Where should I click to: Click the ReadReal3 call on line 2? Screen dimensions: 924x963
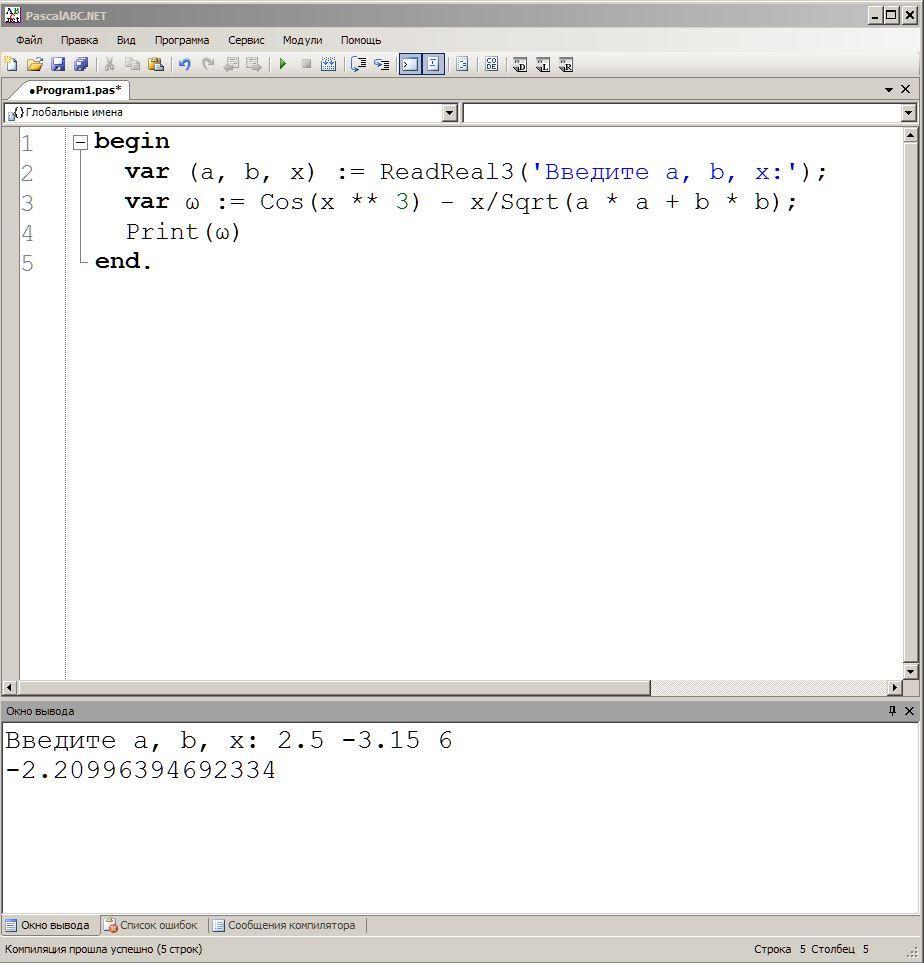pos(446,172)
